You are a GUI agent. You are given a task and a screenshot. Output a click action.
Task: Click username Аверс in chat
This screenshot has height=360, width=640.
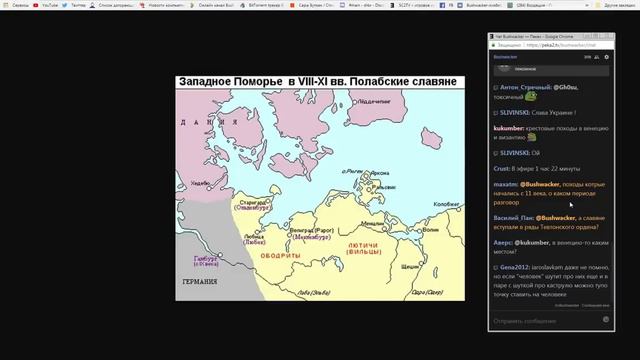[x=502, y=243]
